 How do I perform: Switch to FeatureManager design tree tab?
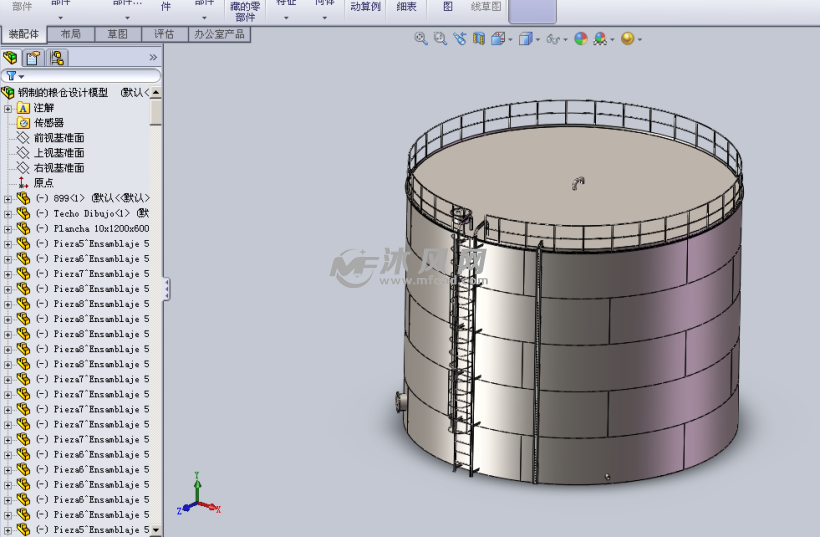tap(10, 58)
